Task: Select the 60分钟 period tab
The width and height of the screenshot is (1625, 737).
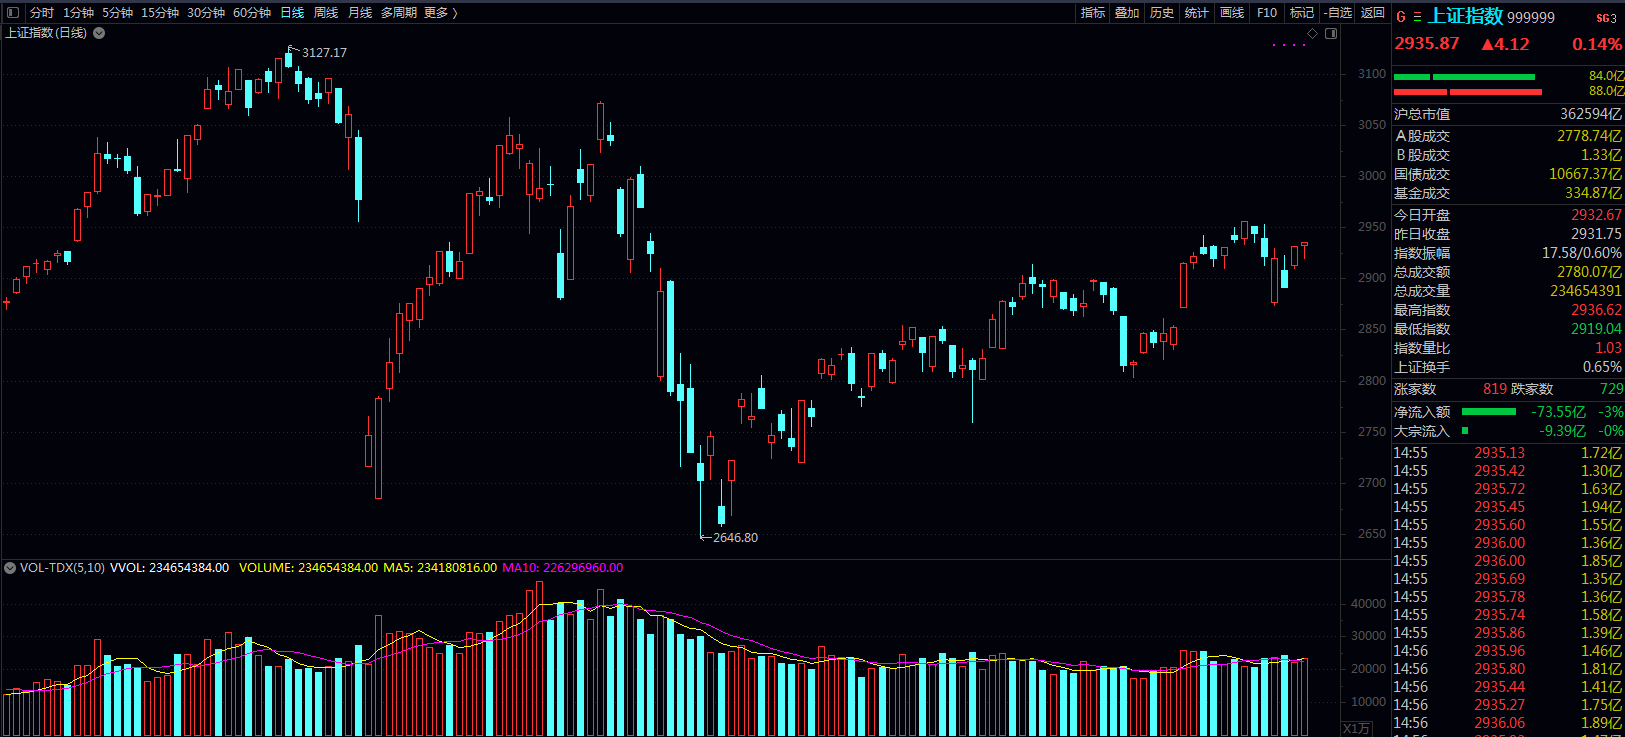Action: [252, 13]
